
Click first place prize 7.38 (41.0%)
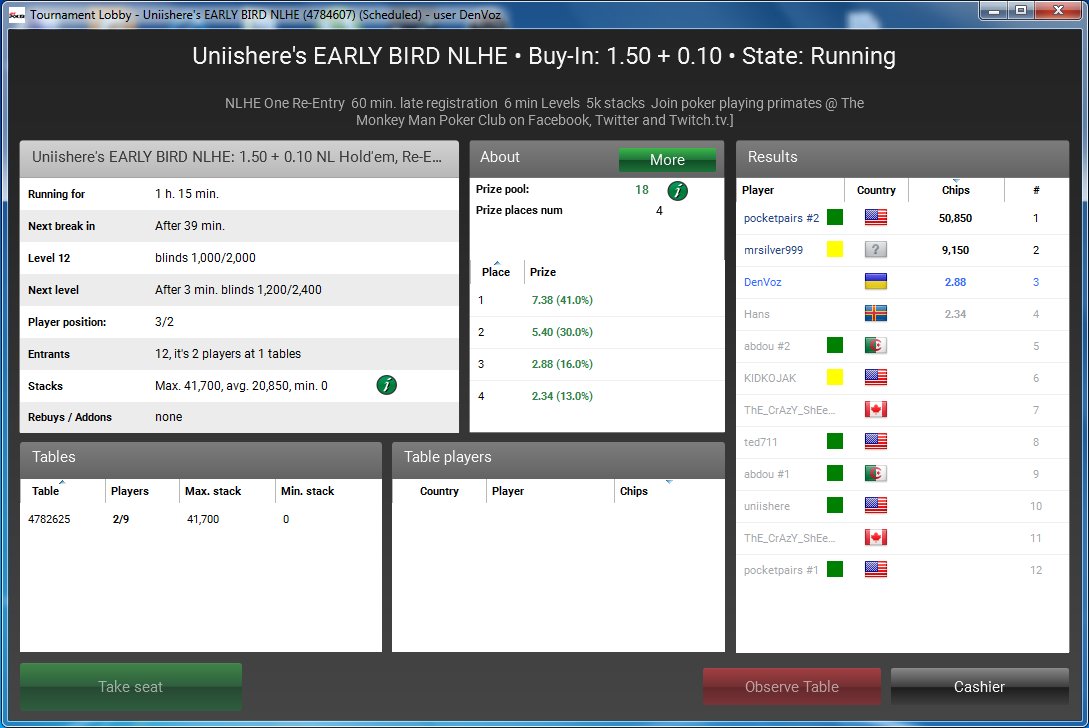[562, 300]
